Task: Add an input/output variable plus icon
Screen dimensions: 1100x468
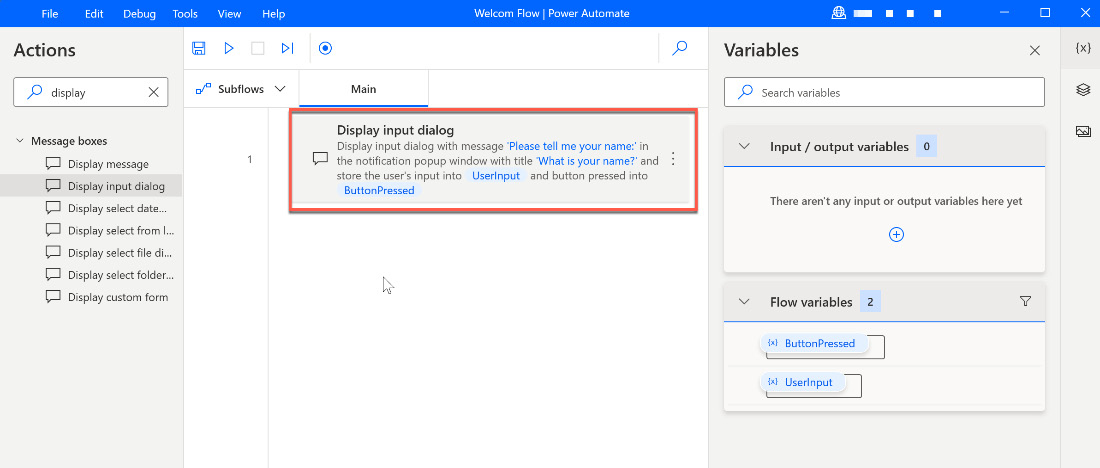Action: [x=896, y=234]
